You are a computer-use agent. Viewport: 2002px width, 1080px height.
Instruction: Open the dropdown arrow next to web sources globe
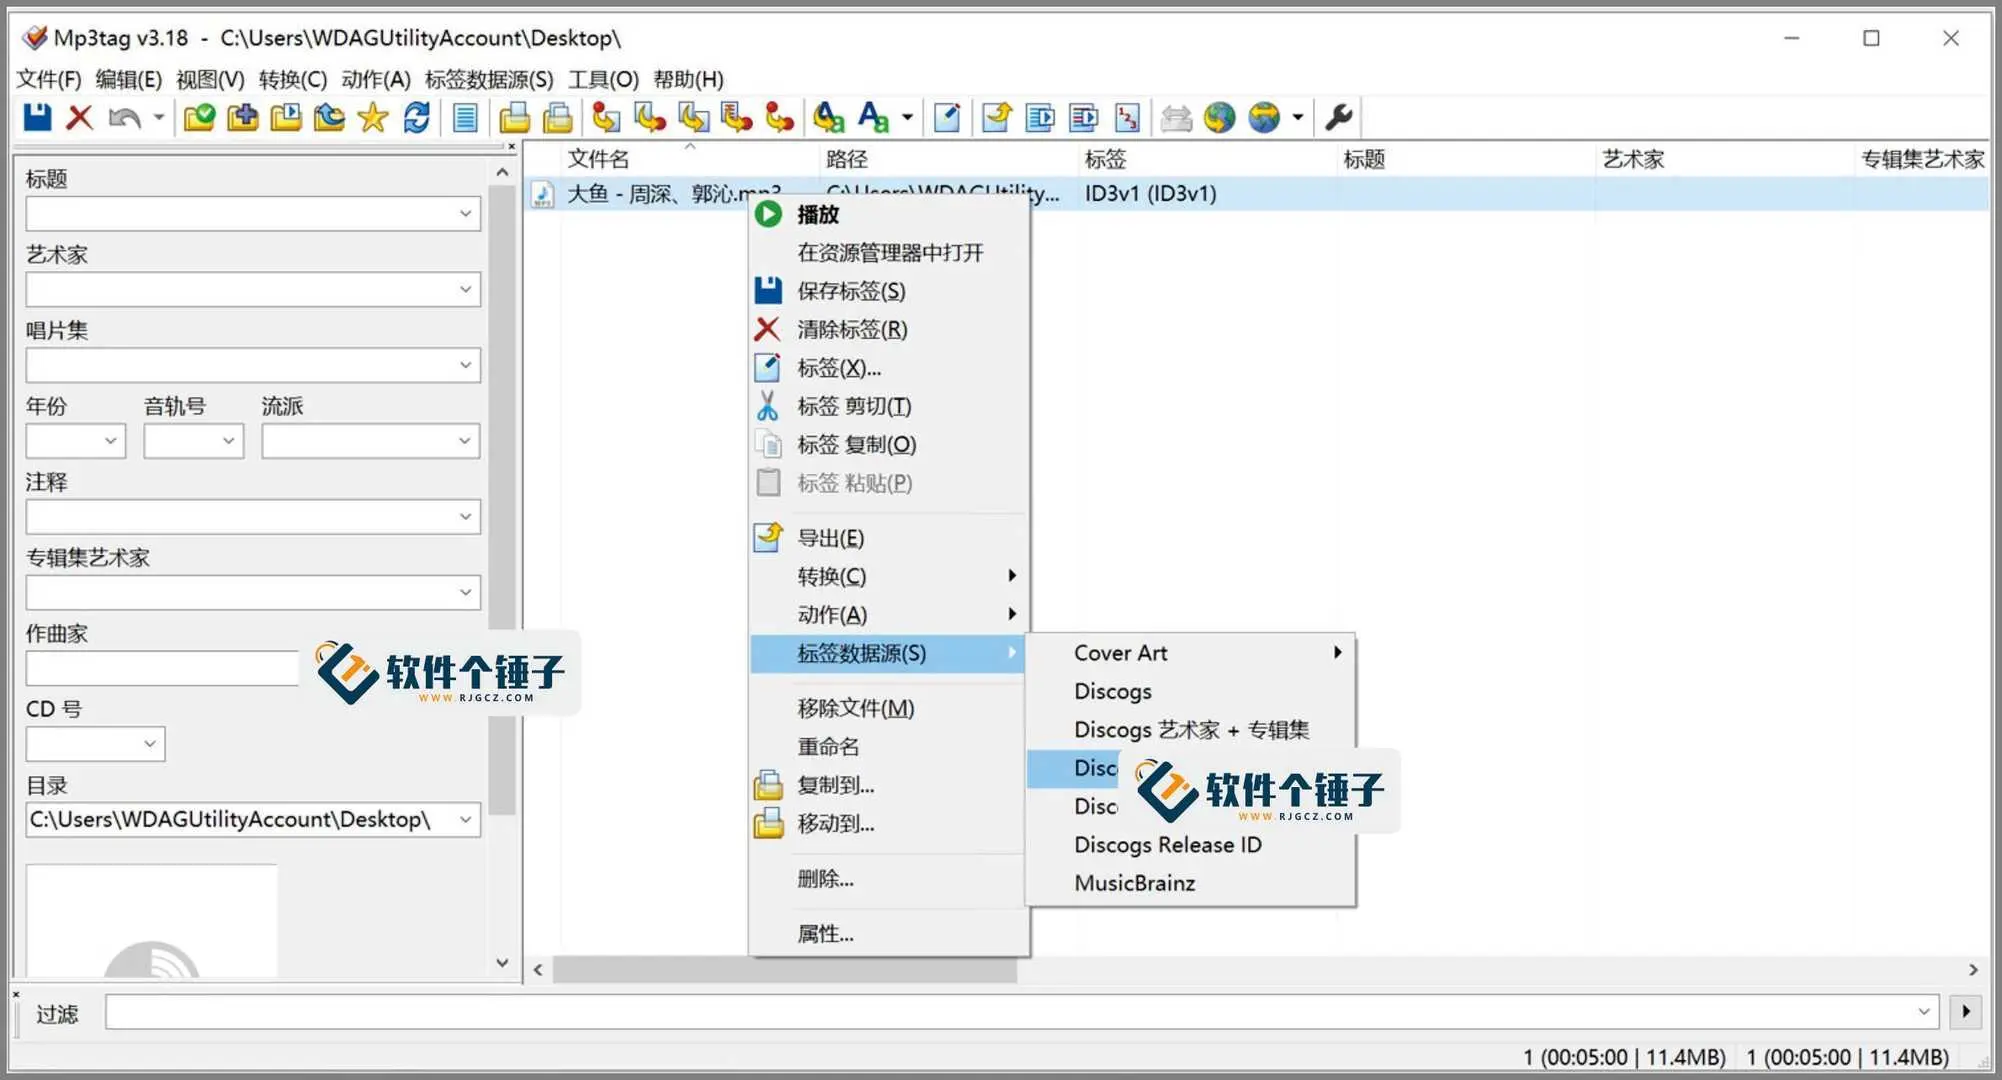point(1298,118)
